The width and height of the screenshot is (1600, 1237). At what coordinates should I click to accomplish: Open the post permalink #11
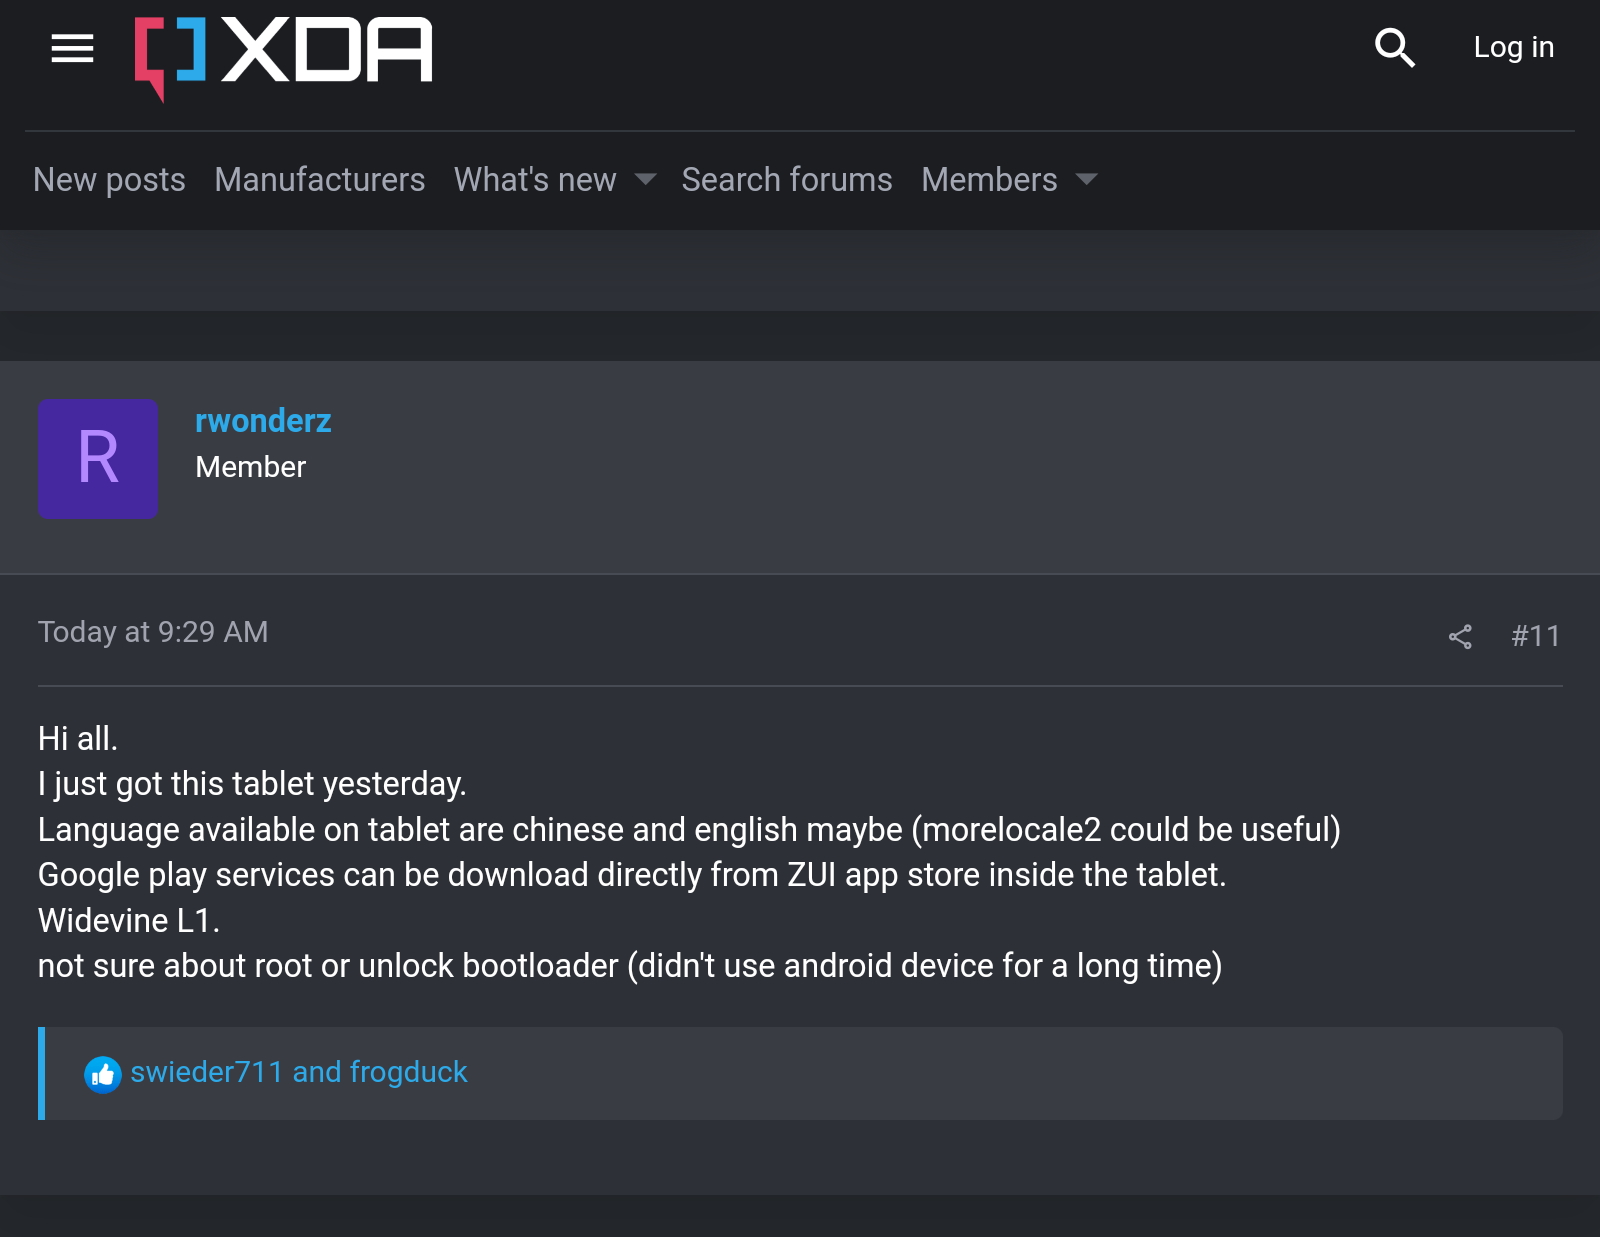[x=1536, y=636]
